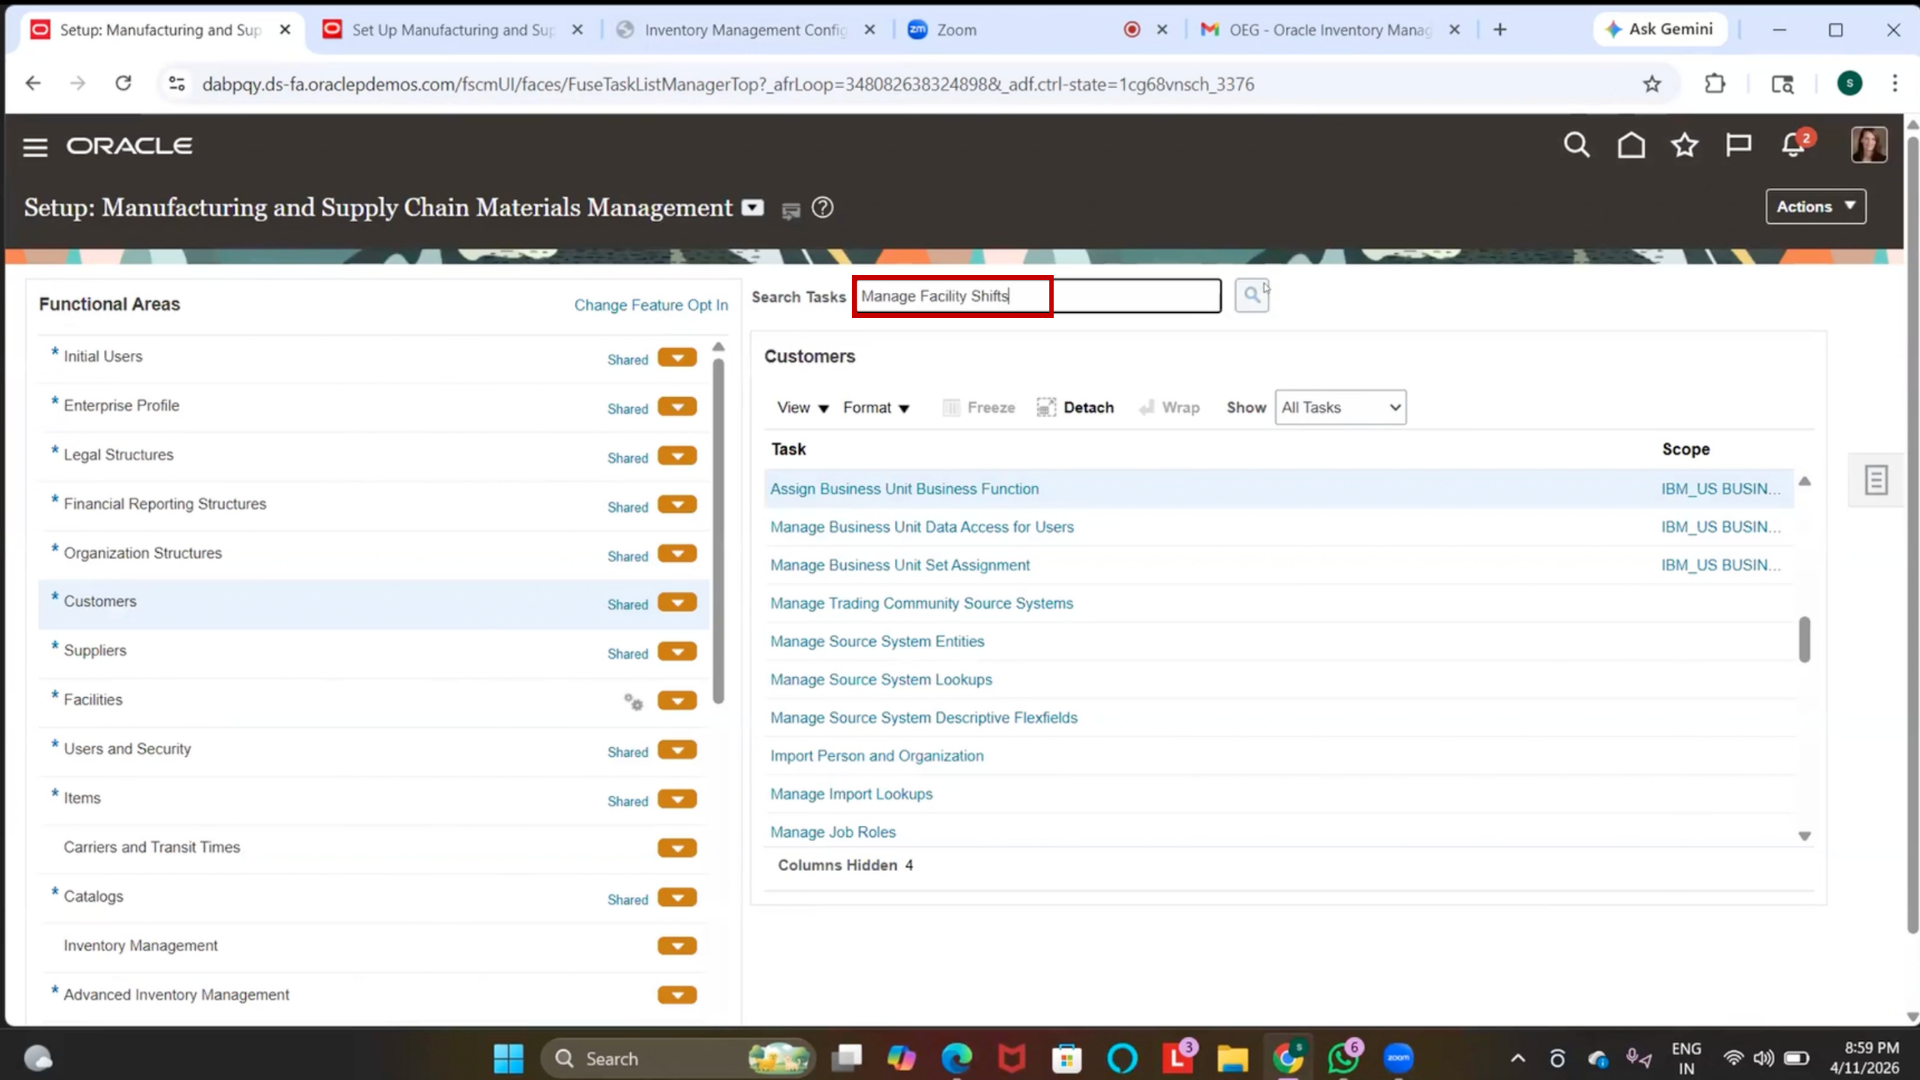1920x1080 pixels.
Task: Select the Legal Structures functional area
Action: point(118,455)
